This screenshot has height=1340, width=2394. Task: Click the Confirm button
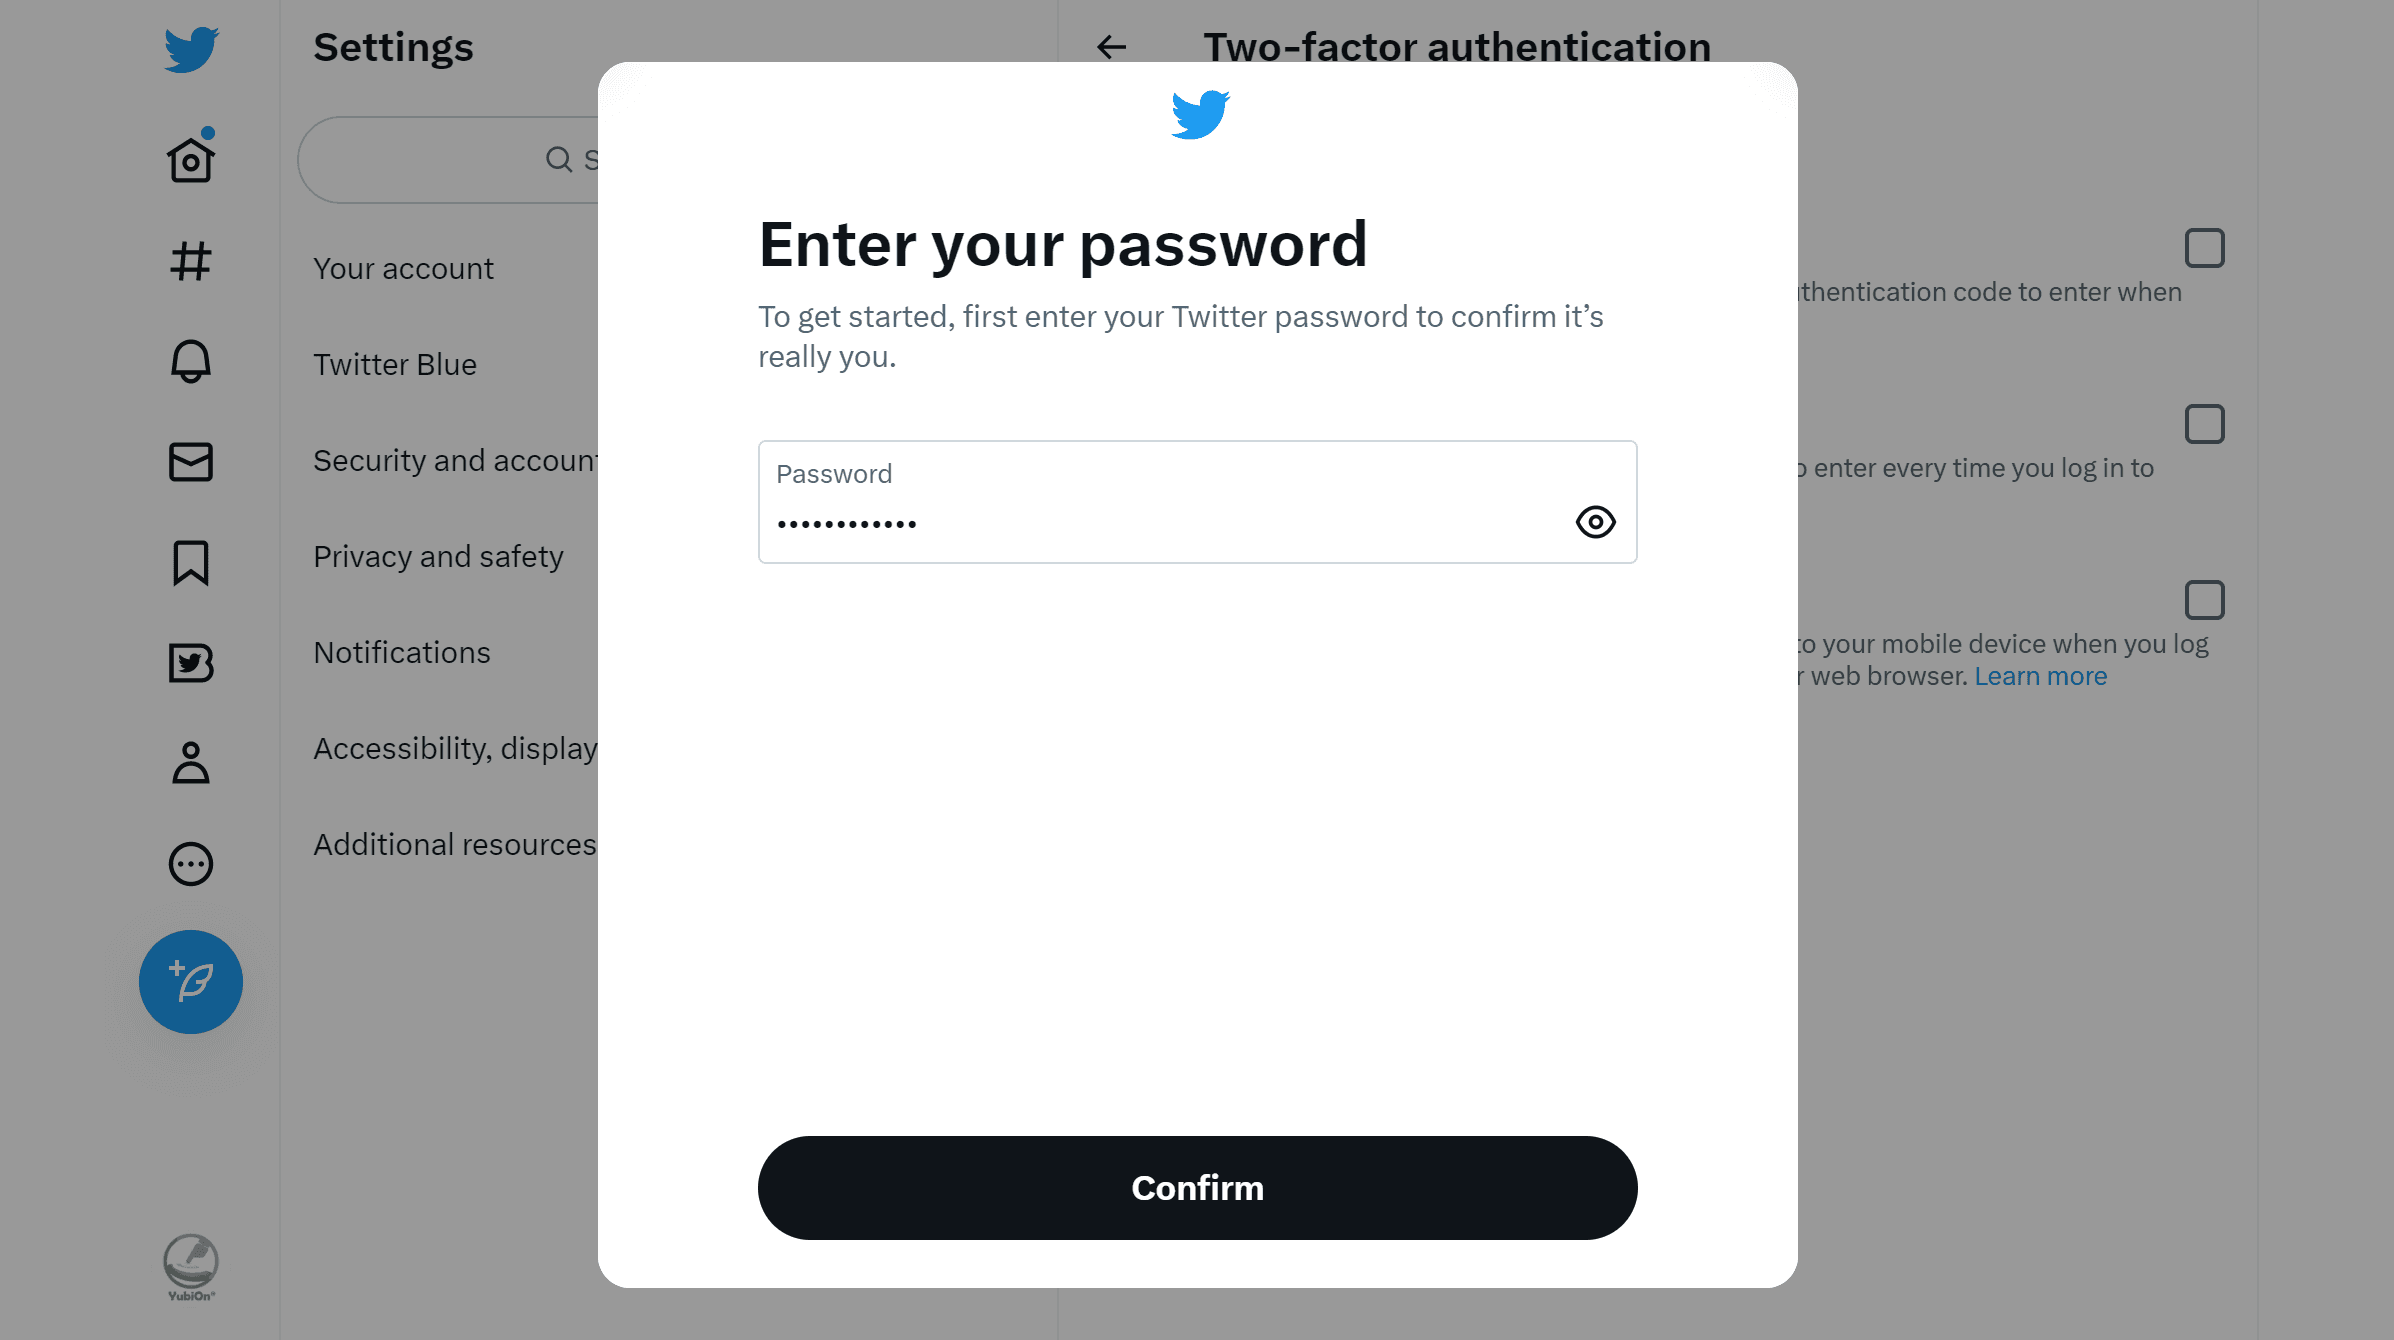(x=1198, y=1188)
